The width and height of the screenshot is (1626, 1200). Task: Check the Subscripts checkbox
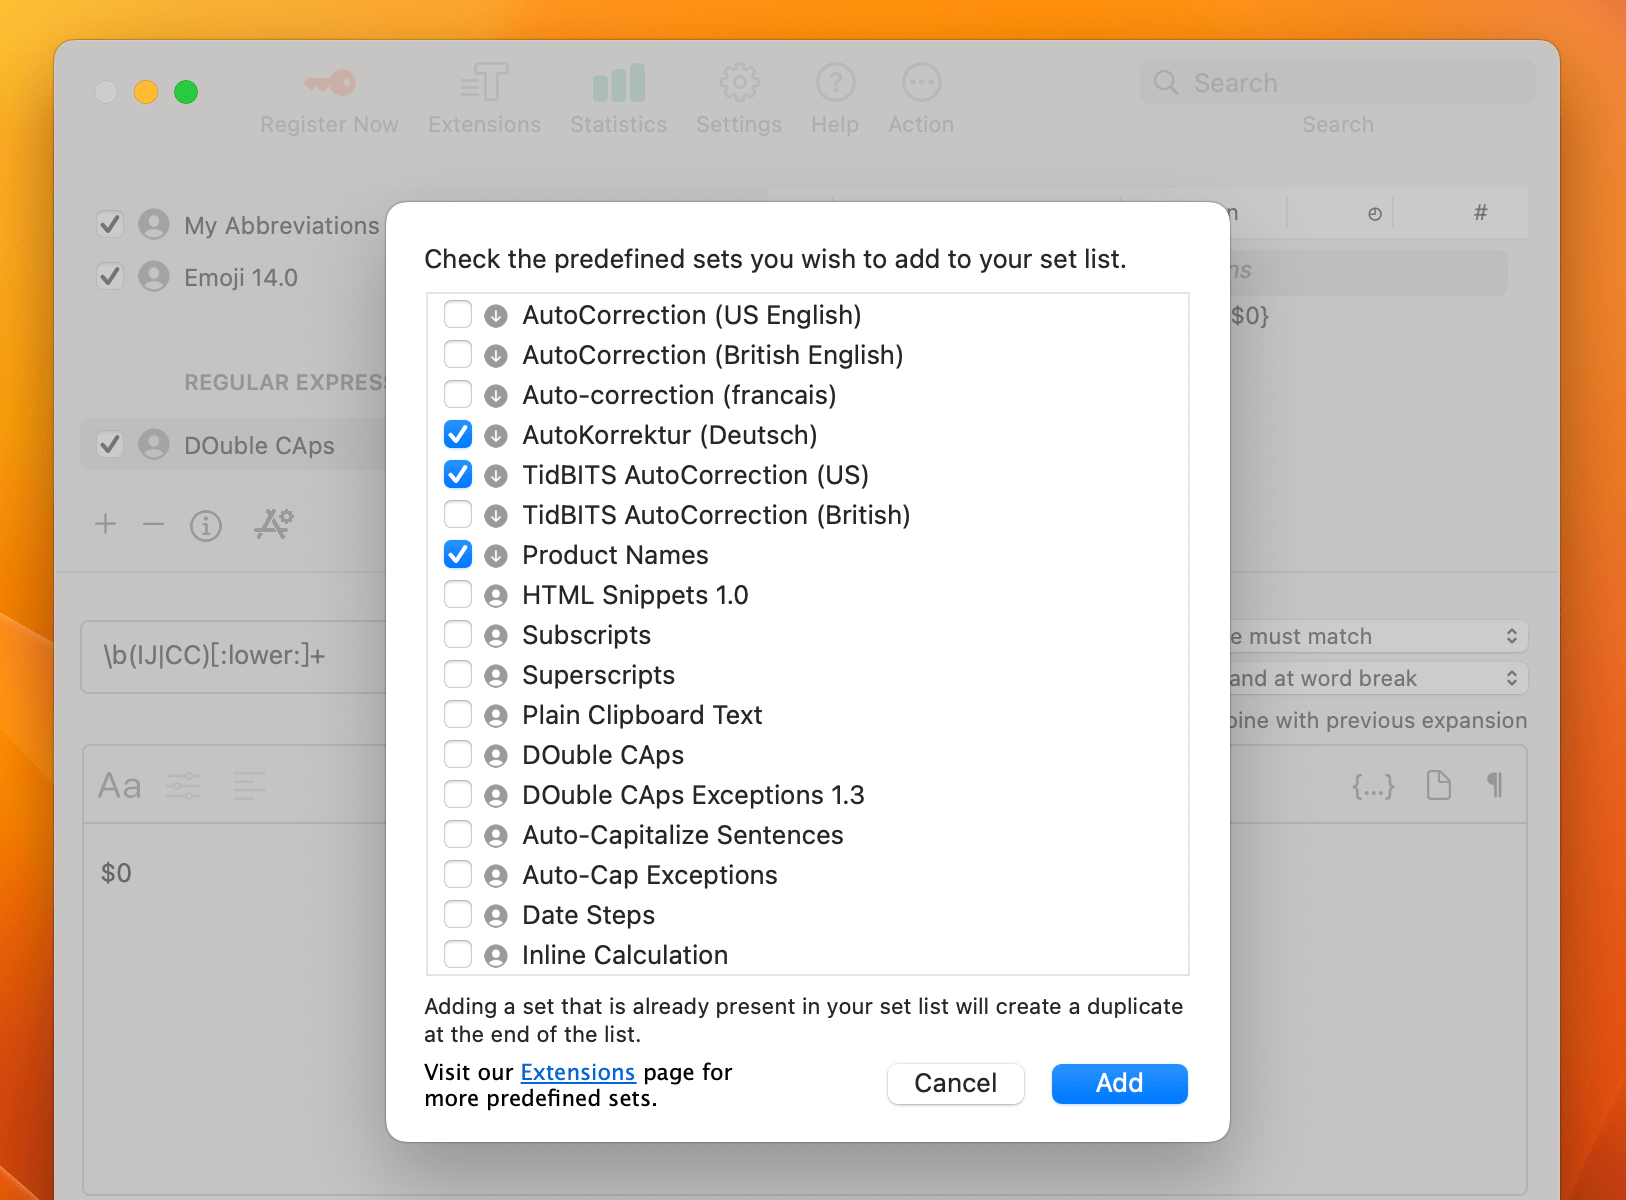(x=458, y=634)
